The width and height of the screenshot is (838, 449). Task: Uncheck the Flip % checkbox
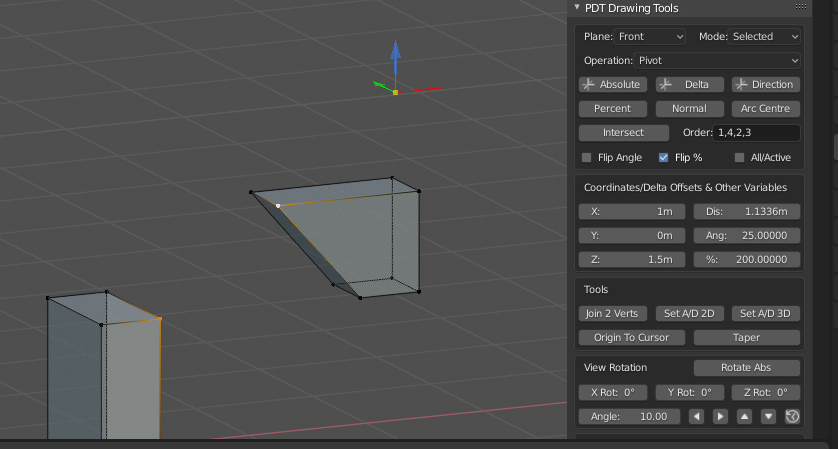664,158
